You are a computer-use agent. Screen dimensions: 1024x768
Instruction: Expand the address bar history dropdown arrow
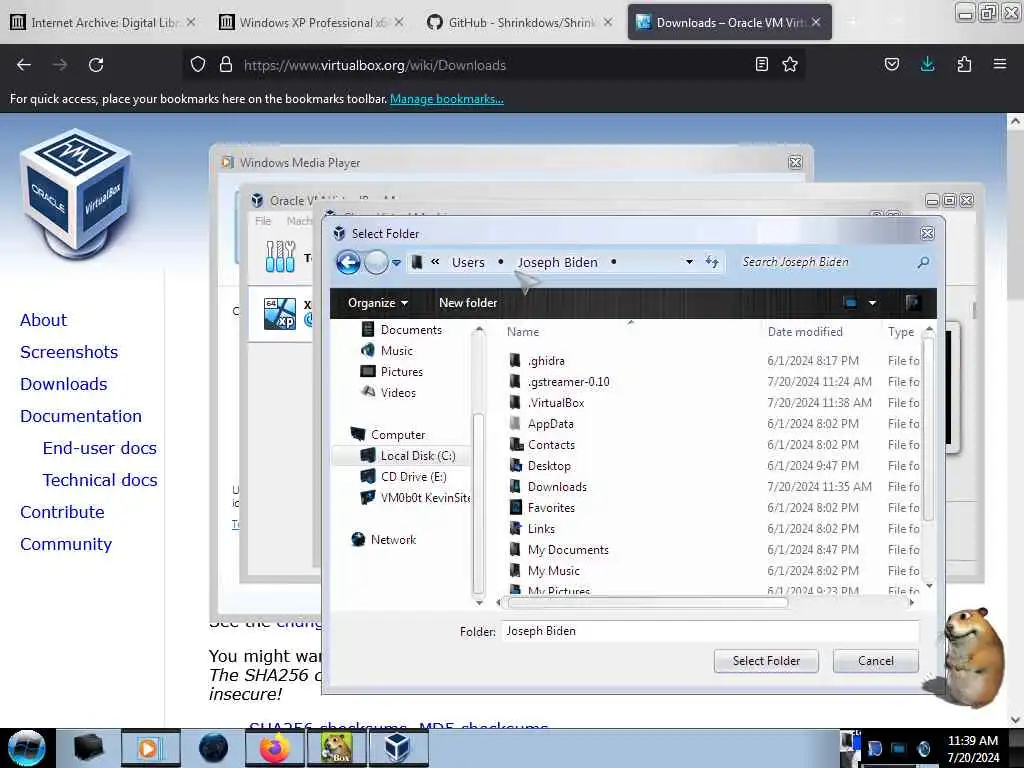pyautogui.click(x=689, y=262)
